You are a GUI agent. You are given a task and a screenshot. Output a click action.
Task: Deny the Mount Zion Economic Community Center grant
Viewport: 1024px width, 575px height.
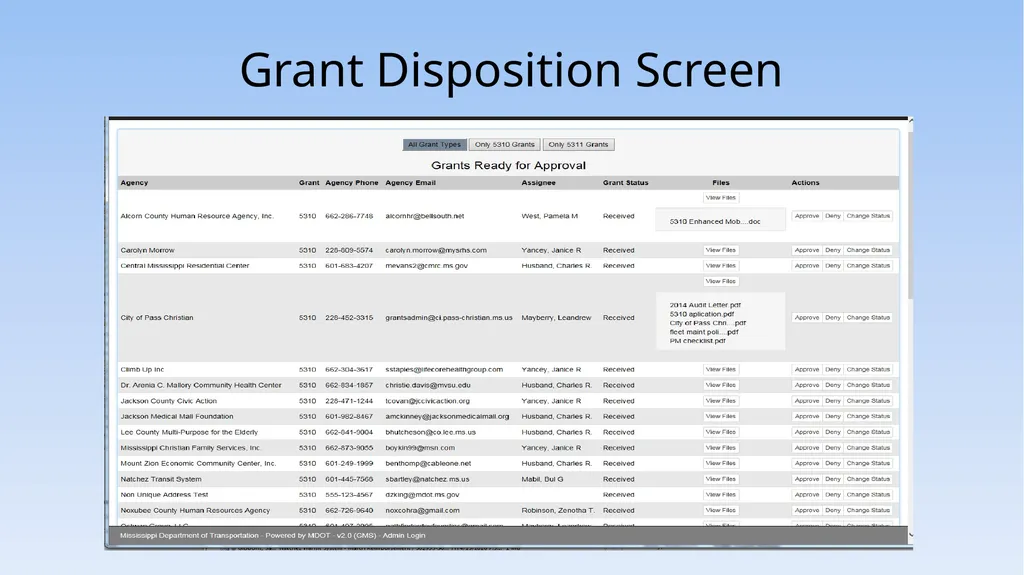[x=832, y=463]
